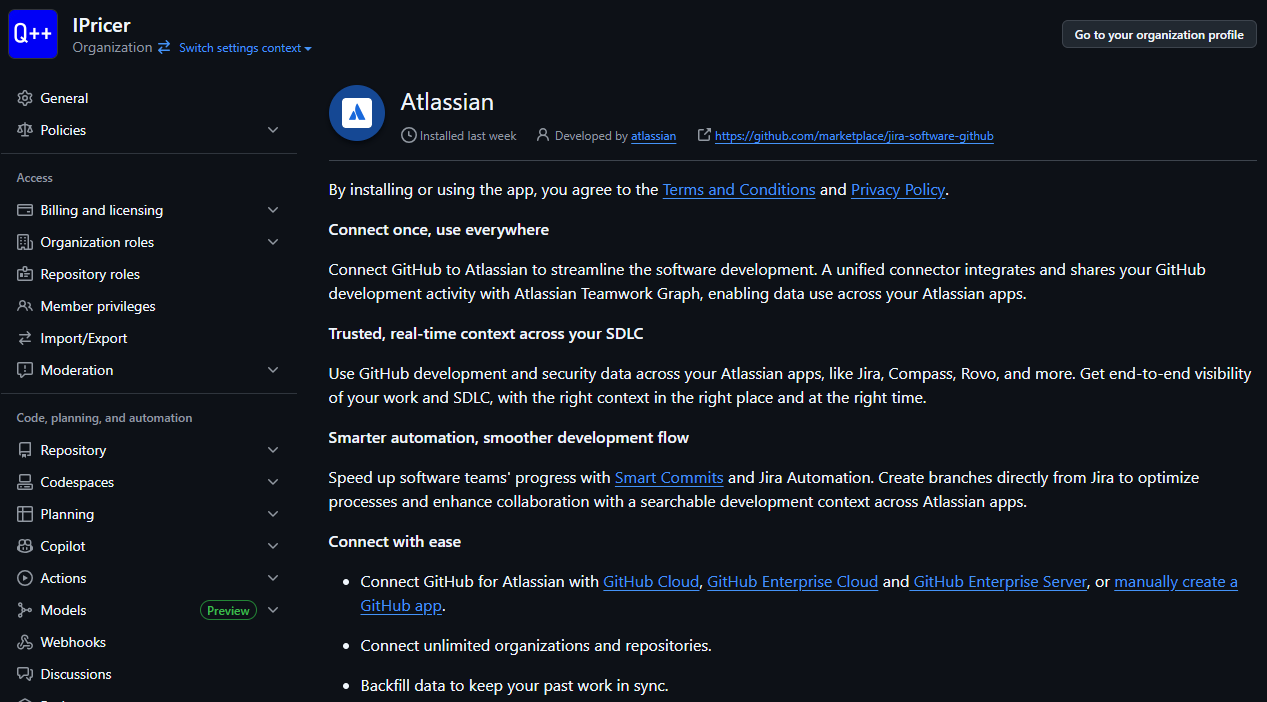The height and width of the screenshot is (702, 1267).
Task: Click the switch arrows icon beside Organization
Action: tap(164, 47)
